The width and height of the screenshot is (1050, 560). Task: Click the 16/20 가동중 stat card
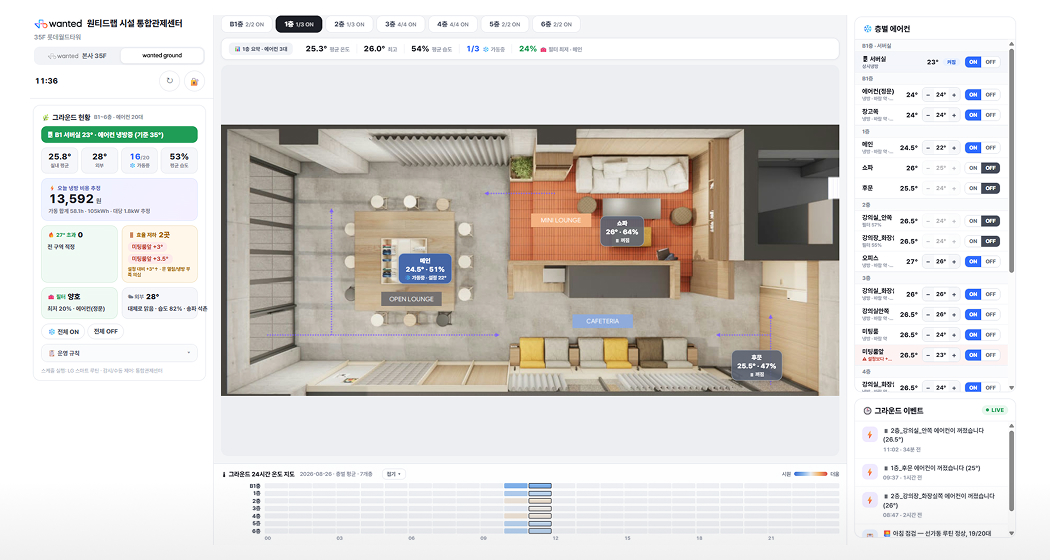coord(139,161)
